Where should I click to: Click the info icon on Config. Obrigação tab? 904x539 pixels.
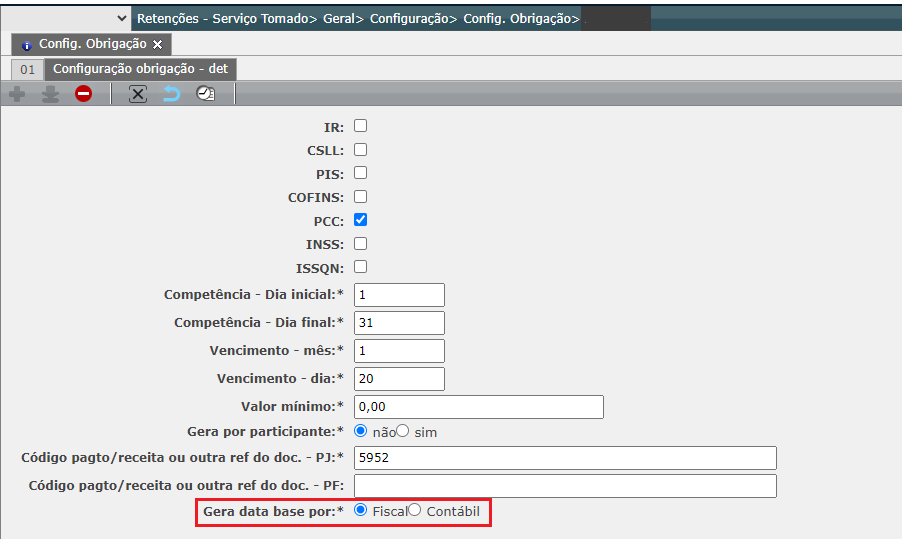[27, 45]
